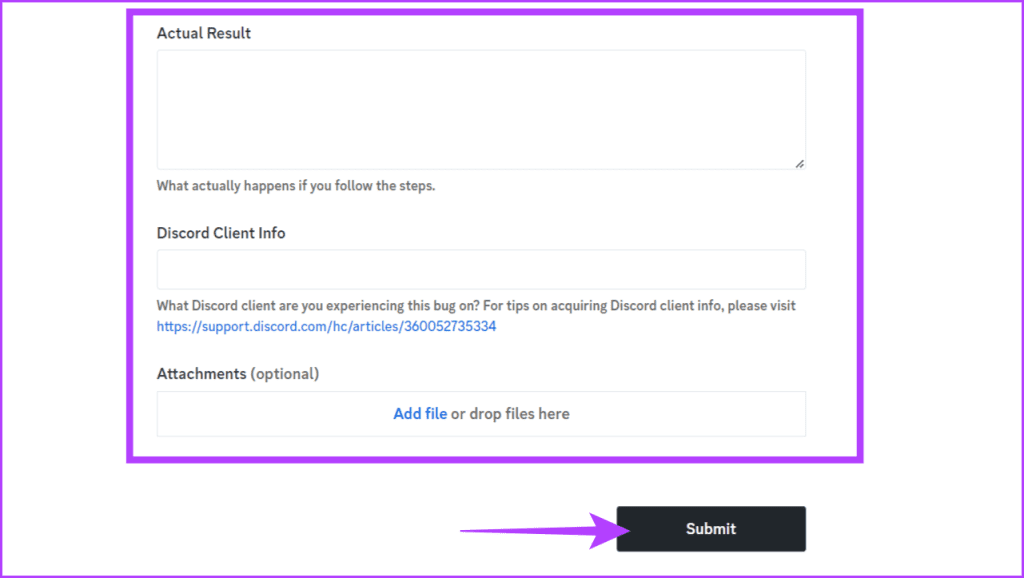This screenshot has height=578, width=1024.
Task: Click the '(optional)' text beside Attachments
Action: (285, 374)
